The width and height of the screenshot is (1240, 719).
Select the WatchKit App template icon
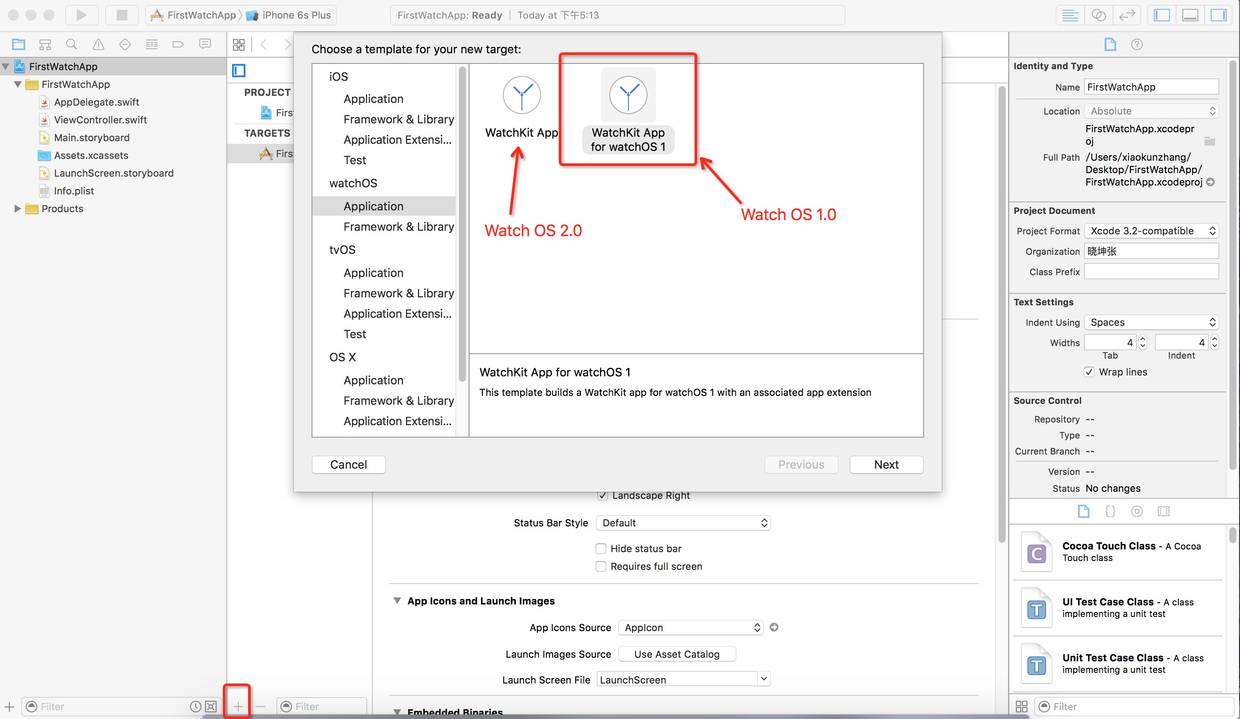[x=521, y=96]
